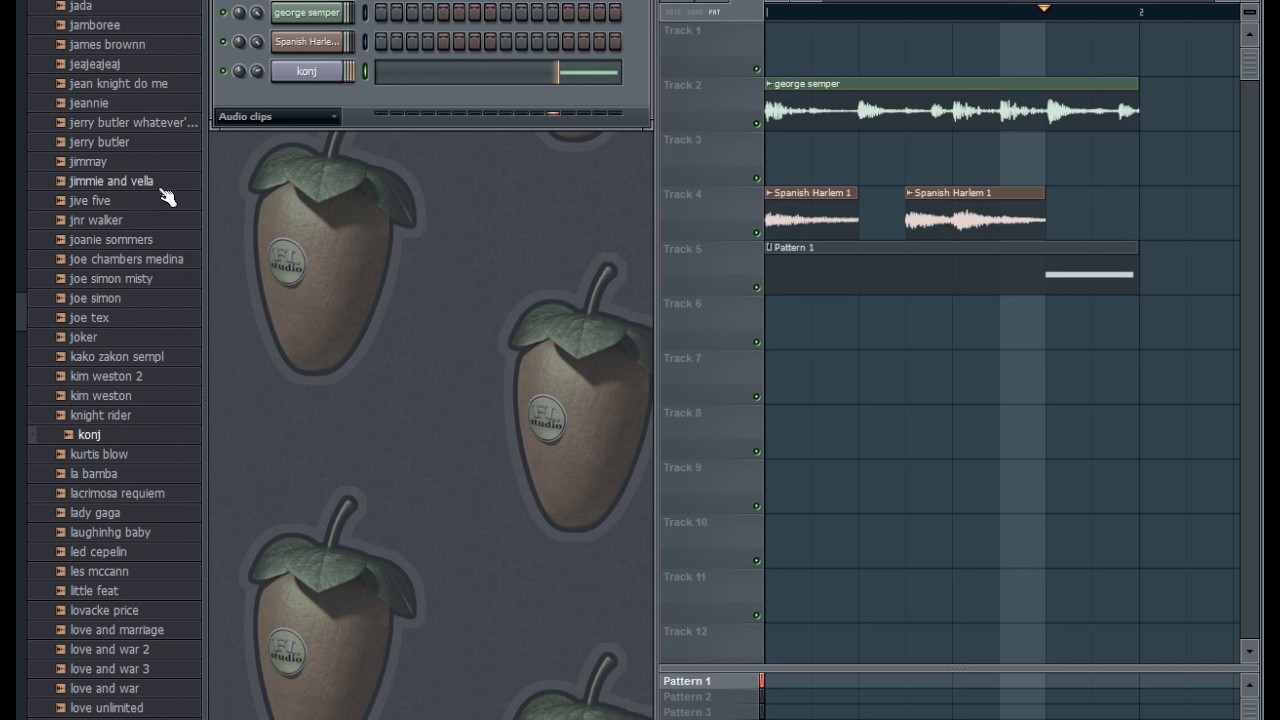Switch to PAT playlist tab
The height and width of the screenshot is (720, 1280).
coord(714,12)
